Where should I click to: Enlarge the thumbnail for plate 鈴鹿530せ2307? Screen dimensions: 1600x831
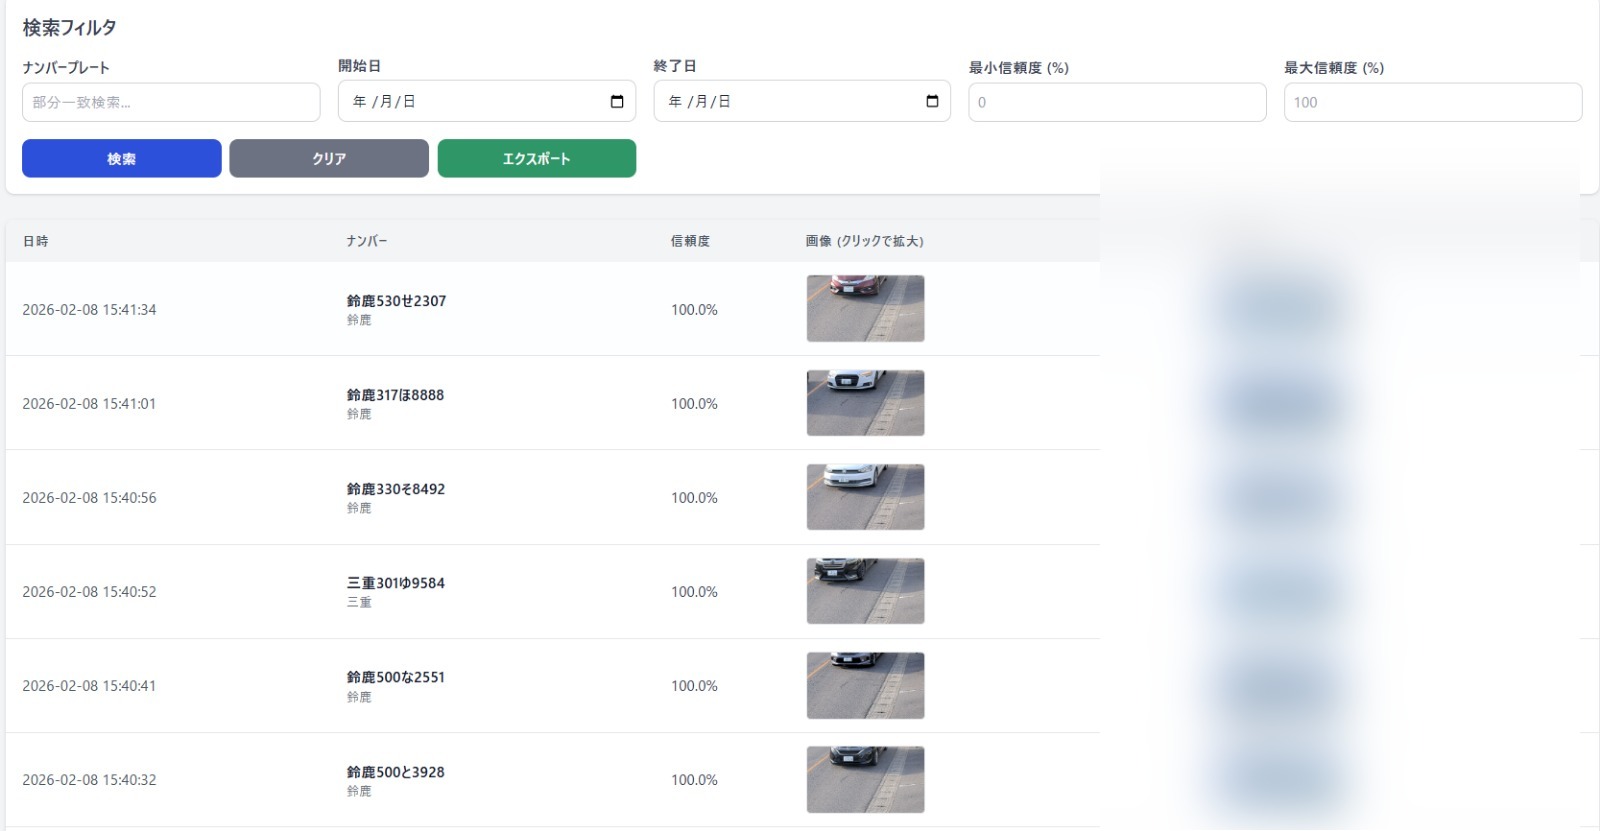coord(865,309)
